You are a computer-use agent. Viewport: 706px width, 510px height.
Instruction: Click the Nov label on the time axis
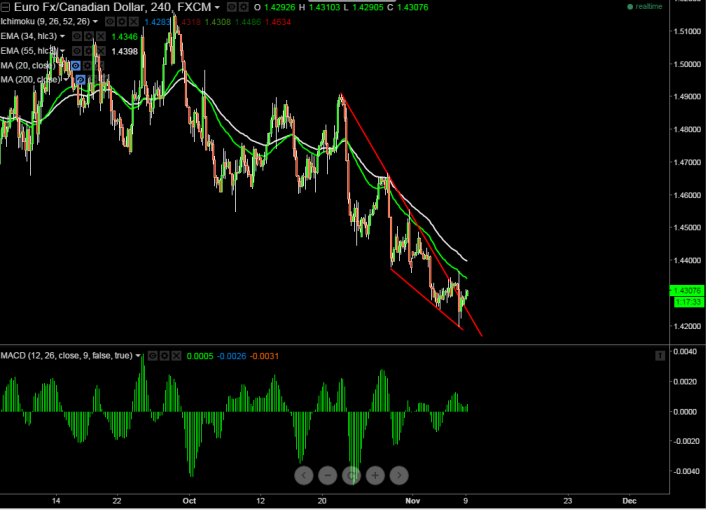click(412, 501)
